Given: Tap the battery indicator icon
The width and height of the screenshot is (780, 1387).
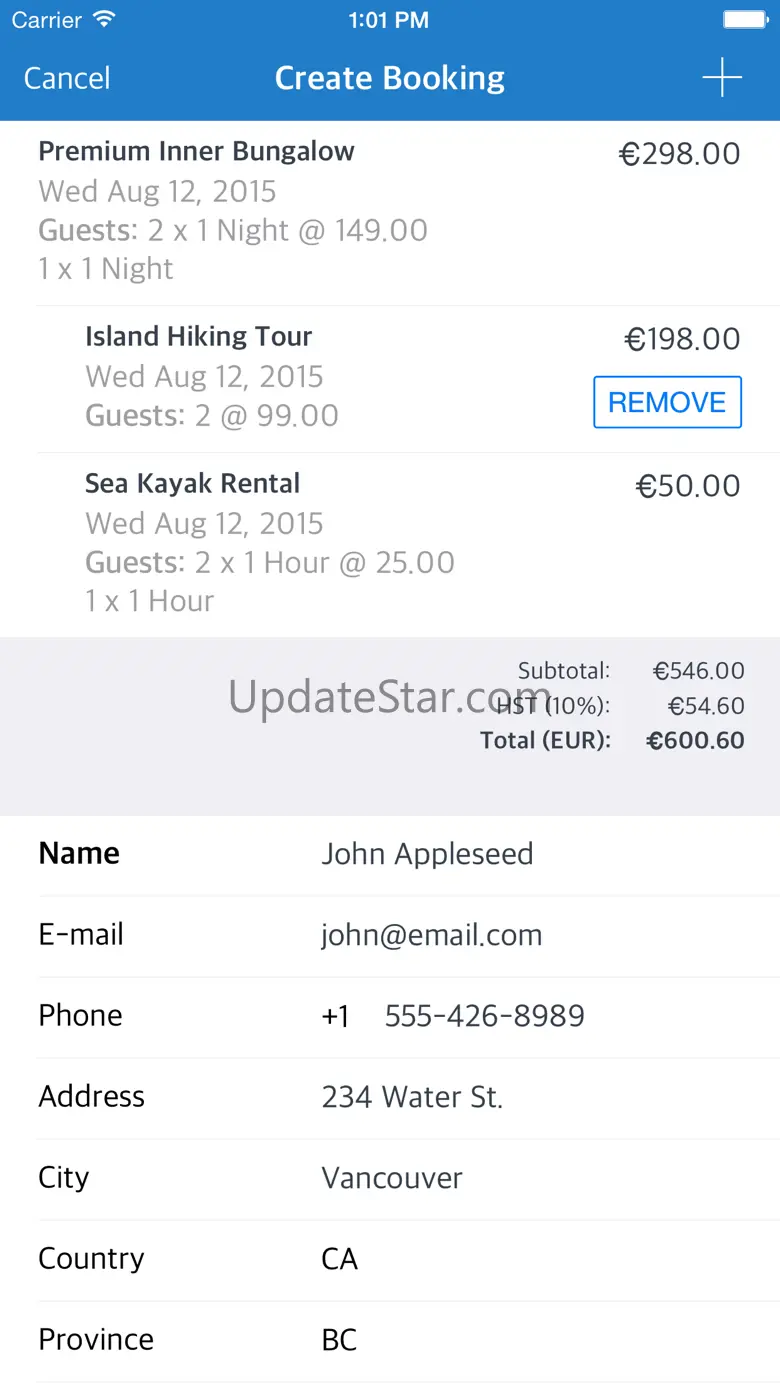Looking at the screenshot, I should tap(743, 20).
